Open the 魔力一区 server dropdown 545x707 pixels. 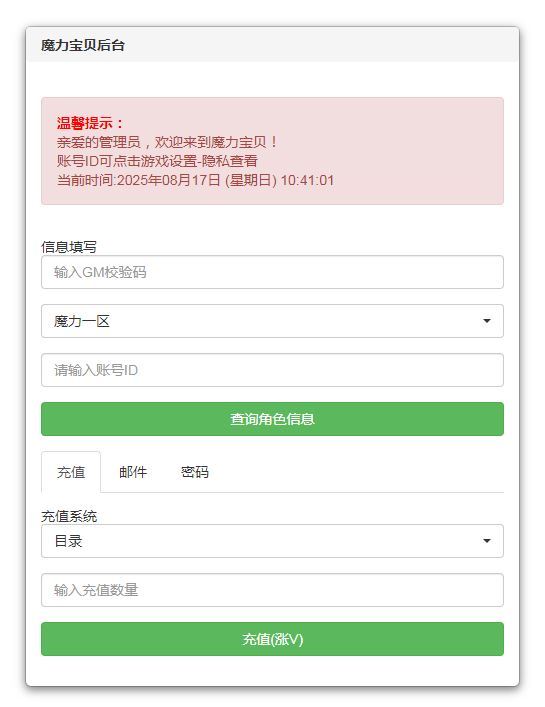tap(272, 321)
